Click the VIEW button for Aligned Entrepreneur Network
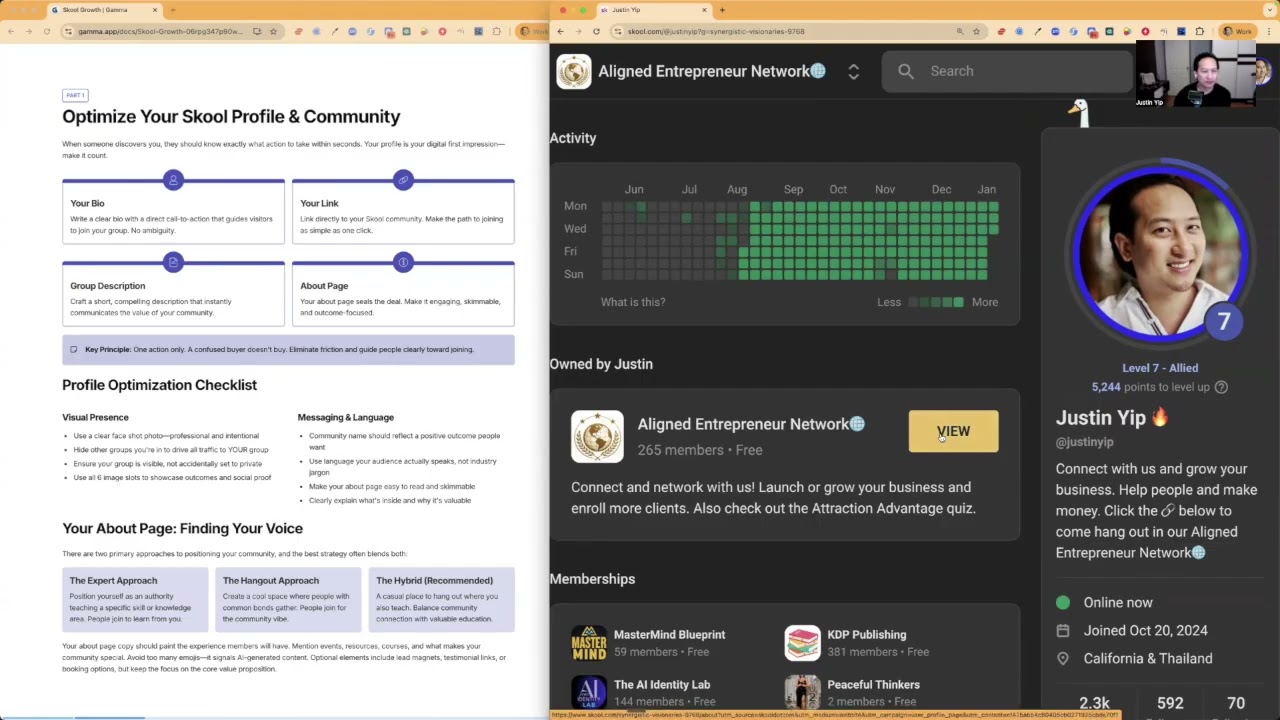Screen dimensions: 1280x720 953,431
